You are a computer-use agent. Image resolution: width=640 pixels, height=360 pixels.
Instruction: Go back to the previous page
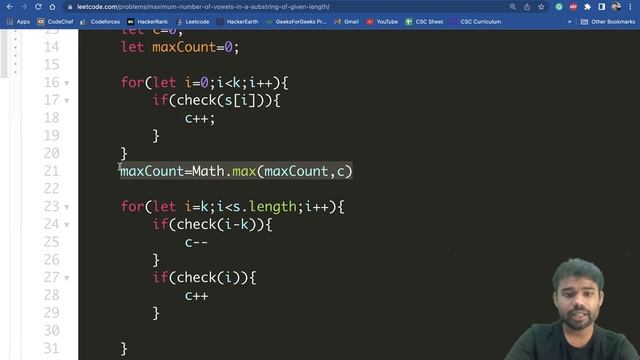[x=9, y=7]
